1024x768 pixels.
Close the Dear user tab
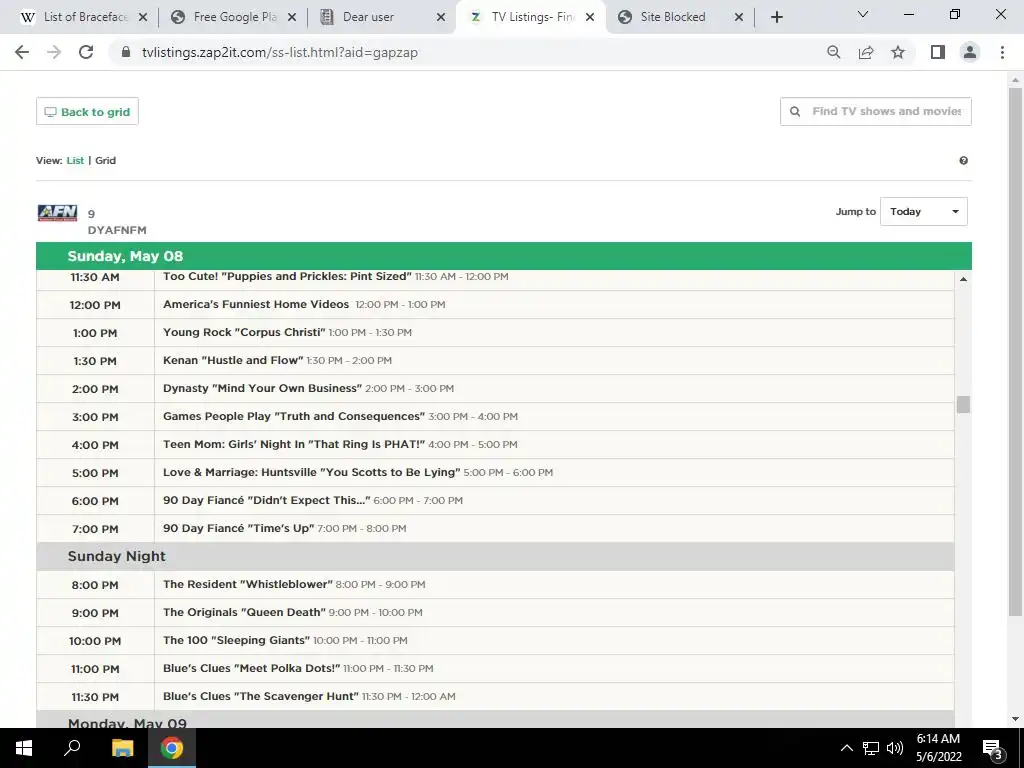tap(441, 17)
